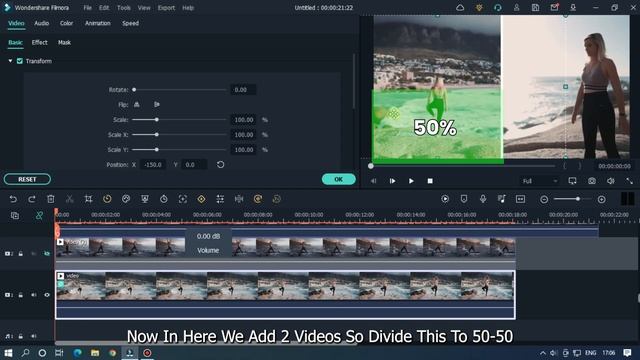The image size is (640, 360).
Task: Open the Edit adjustment sliders icon
Action: pos(220,199)
